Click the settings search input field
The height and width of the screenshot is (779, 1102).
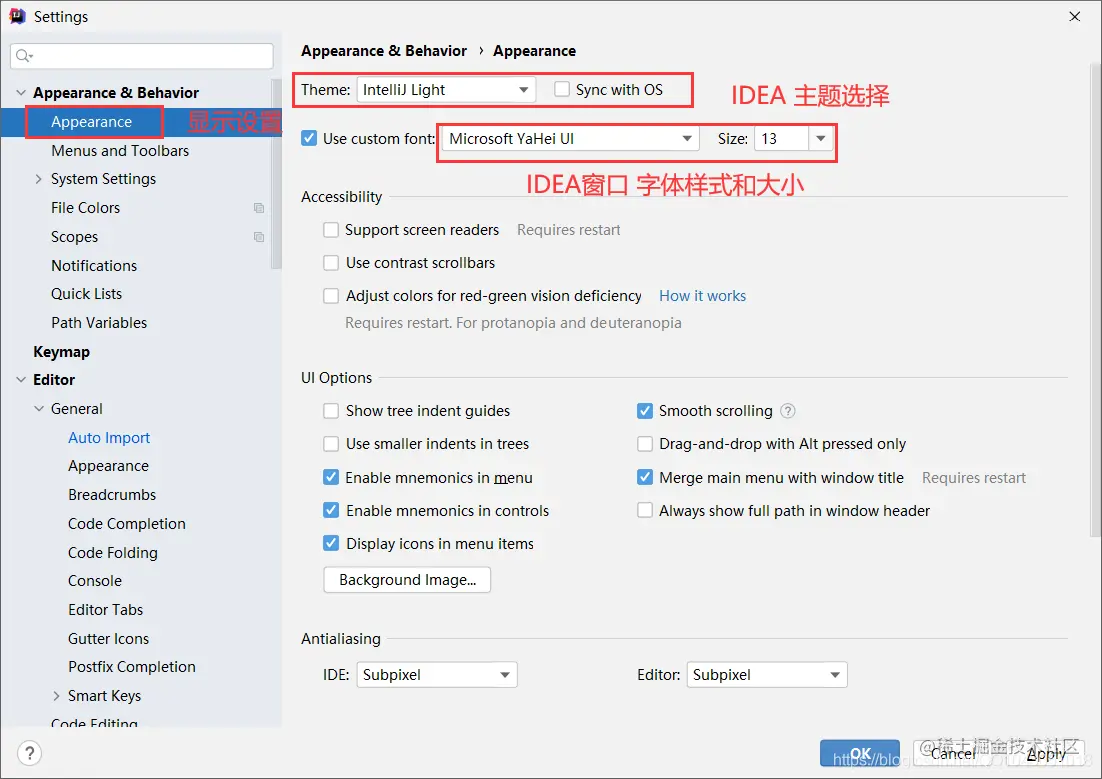(142, 56)
